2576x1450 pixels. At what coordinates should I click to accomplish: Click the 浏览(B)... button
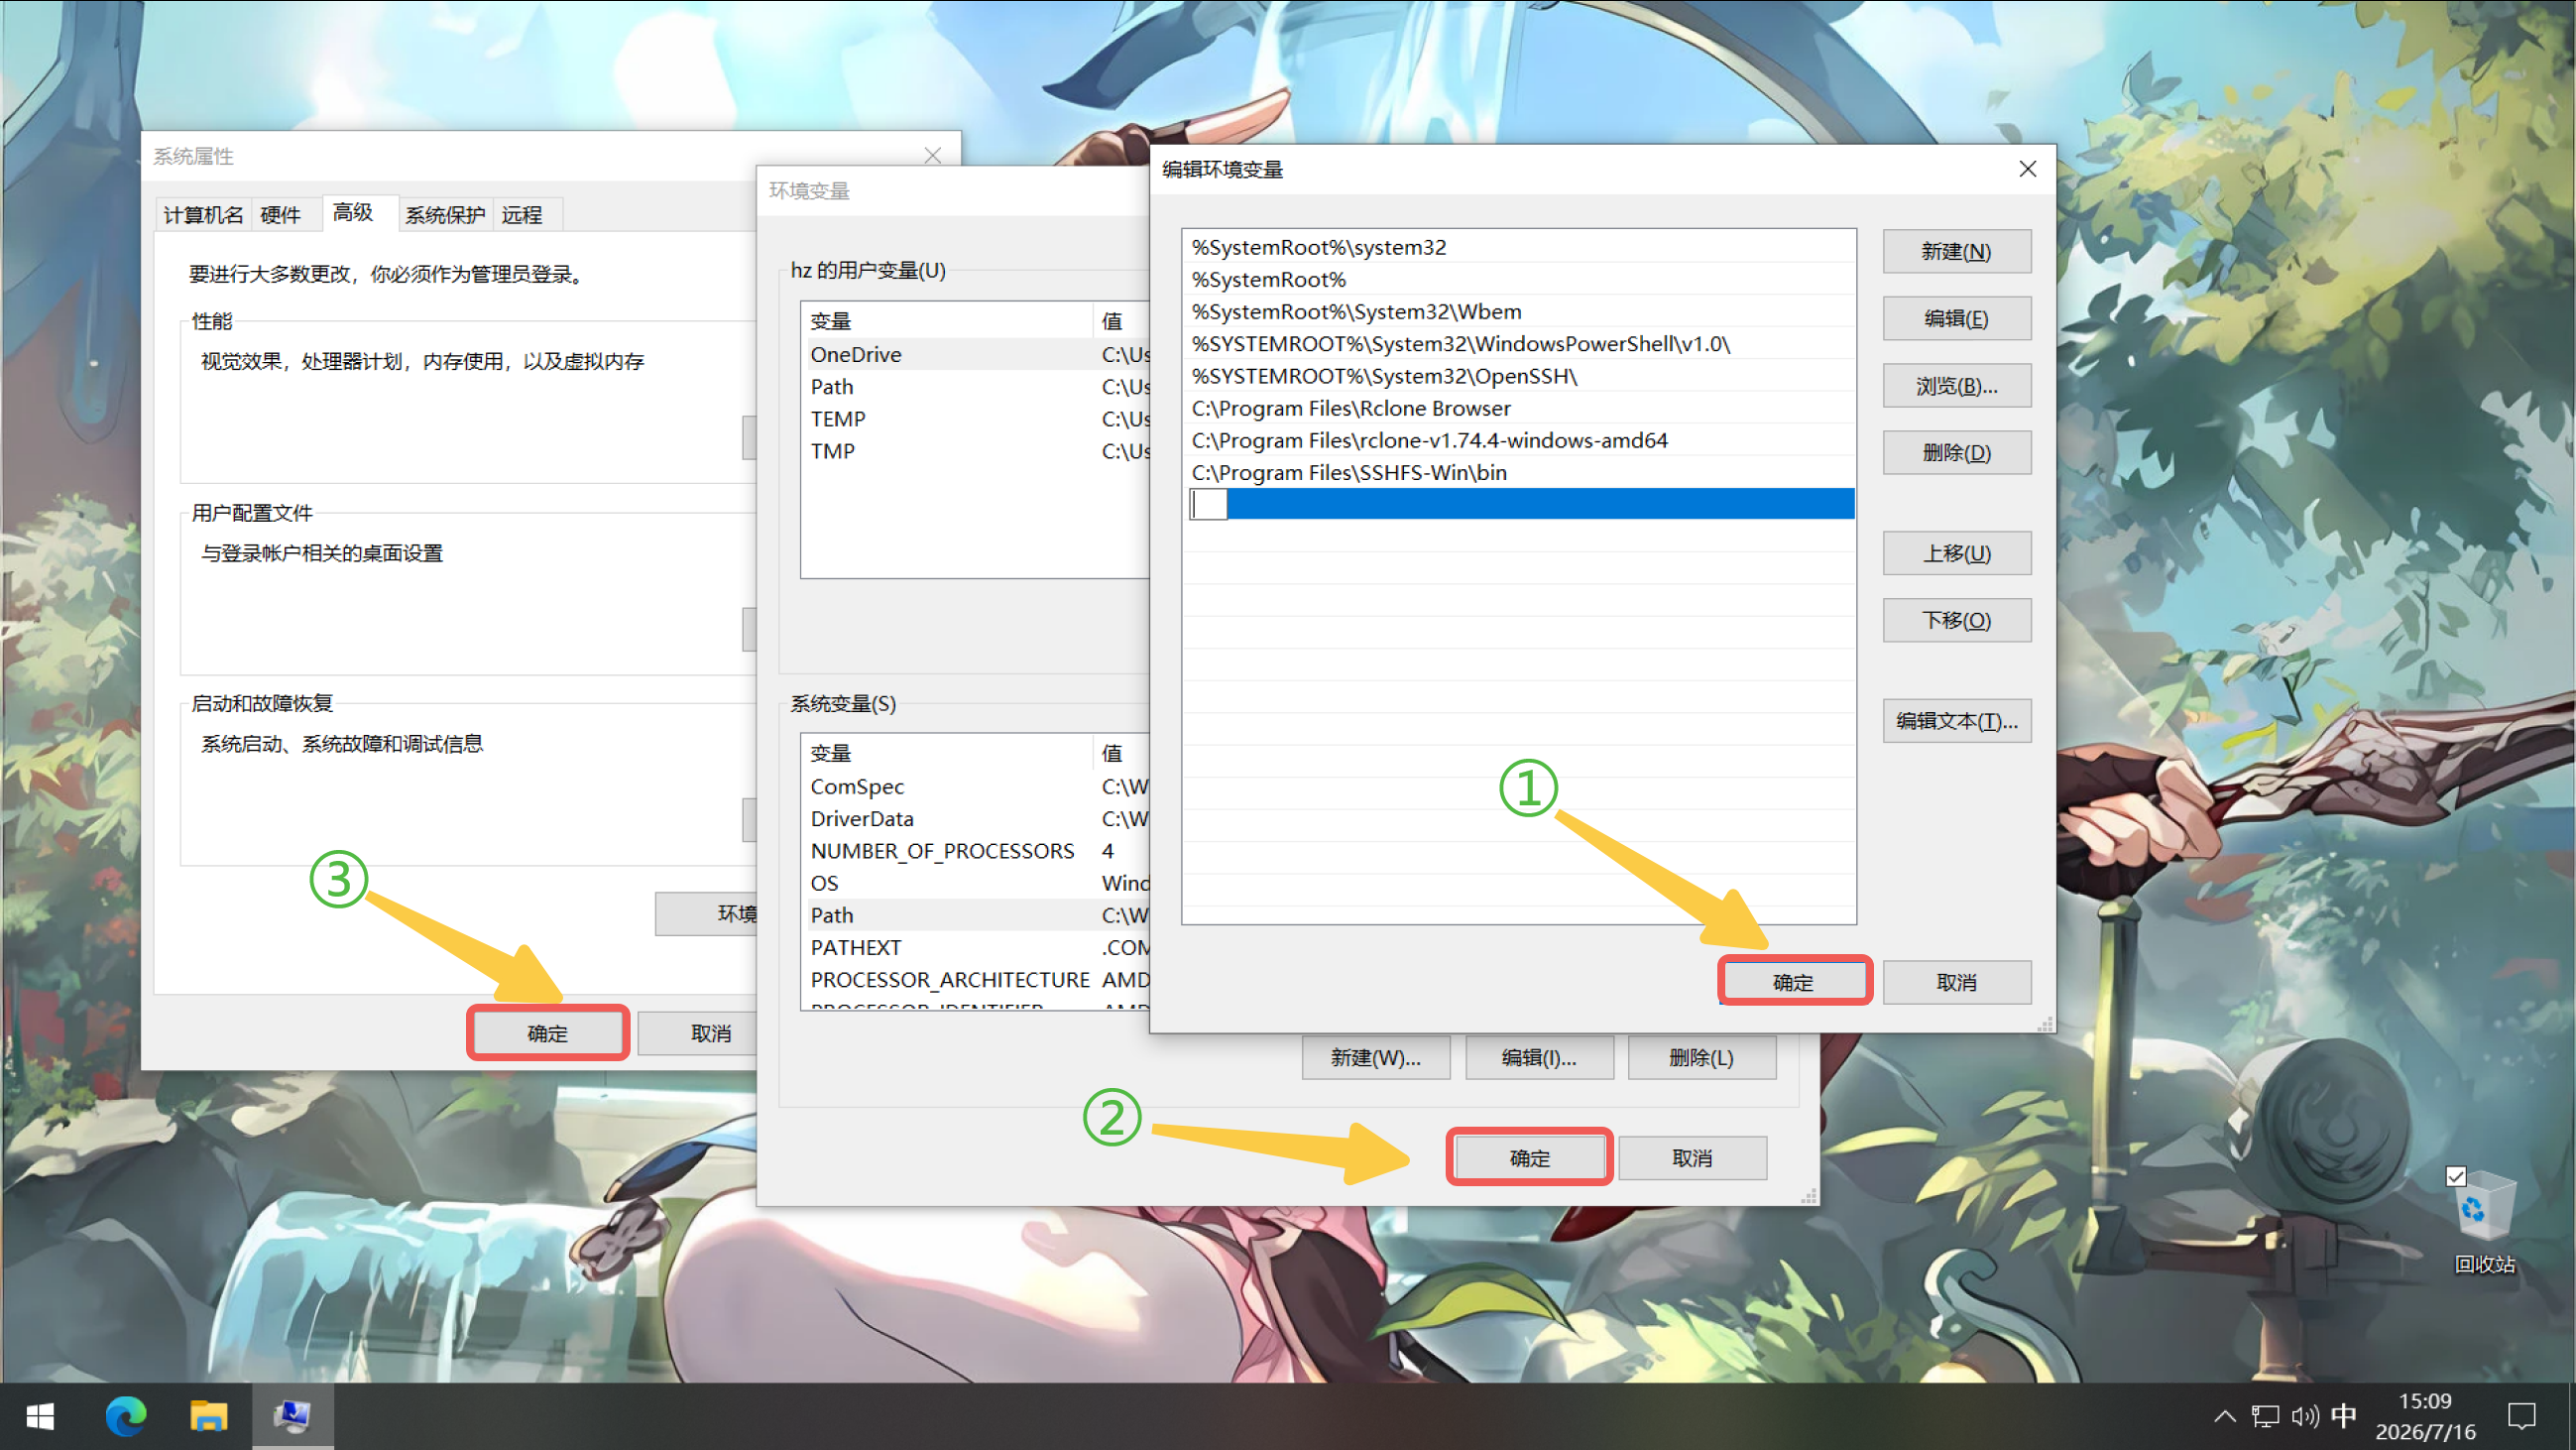pyautogui.click(x=1956, y=385)
